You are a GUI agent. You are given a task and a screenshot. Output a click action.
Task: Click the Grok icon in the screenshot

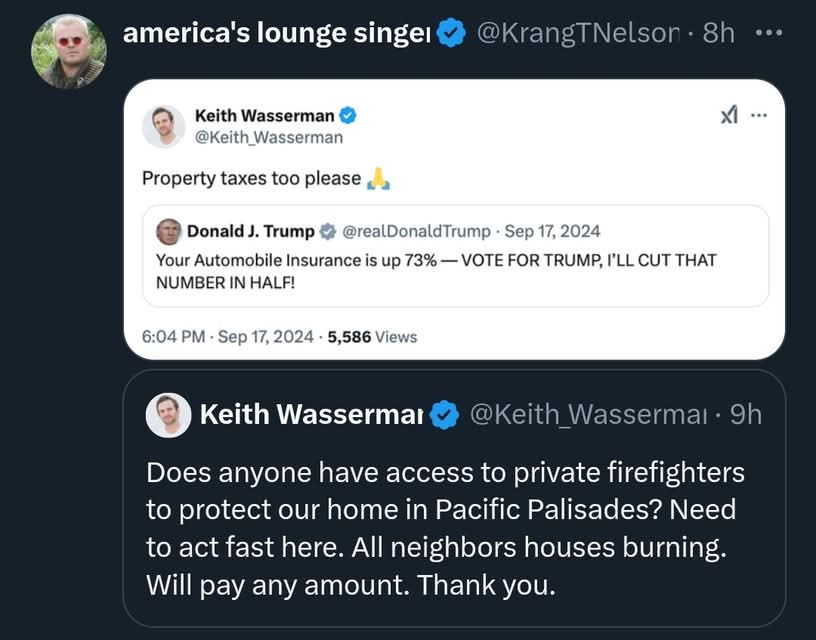(x=729, y=115)
